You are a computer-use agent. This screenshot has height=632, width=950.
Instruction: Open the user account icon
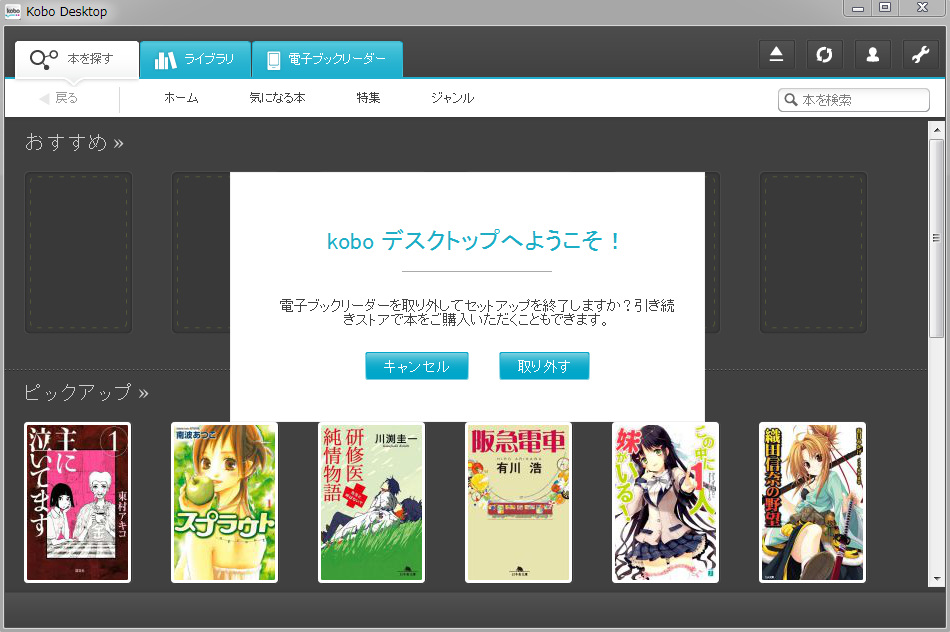coord(872,55)
